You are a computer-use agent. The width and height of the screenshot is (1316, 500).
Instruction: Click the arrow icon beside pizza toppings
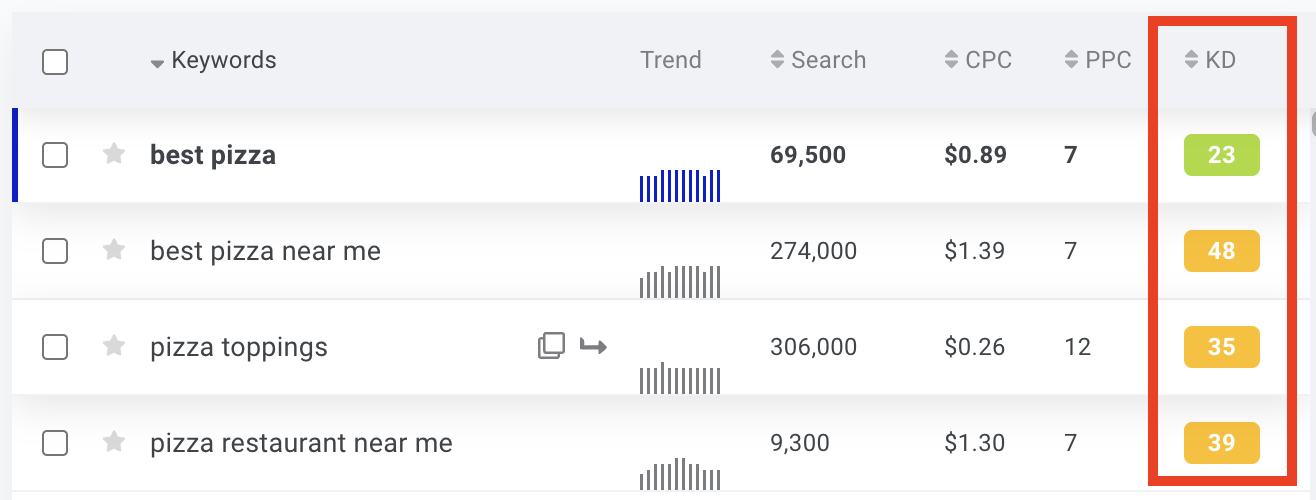(594, 346)
